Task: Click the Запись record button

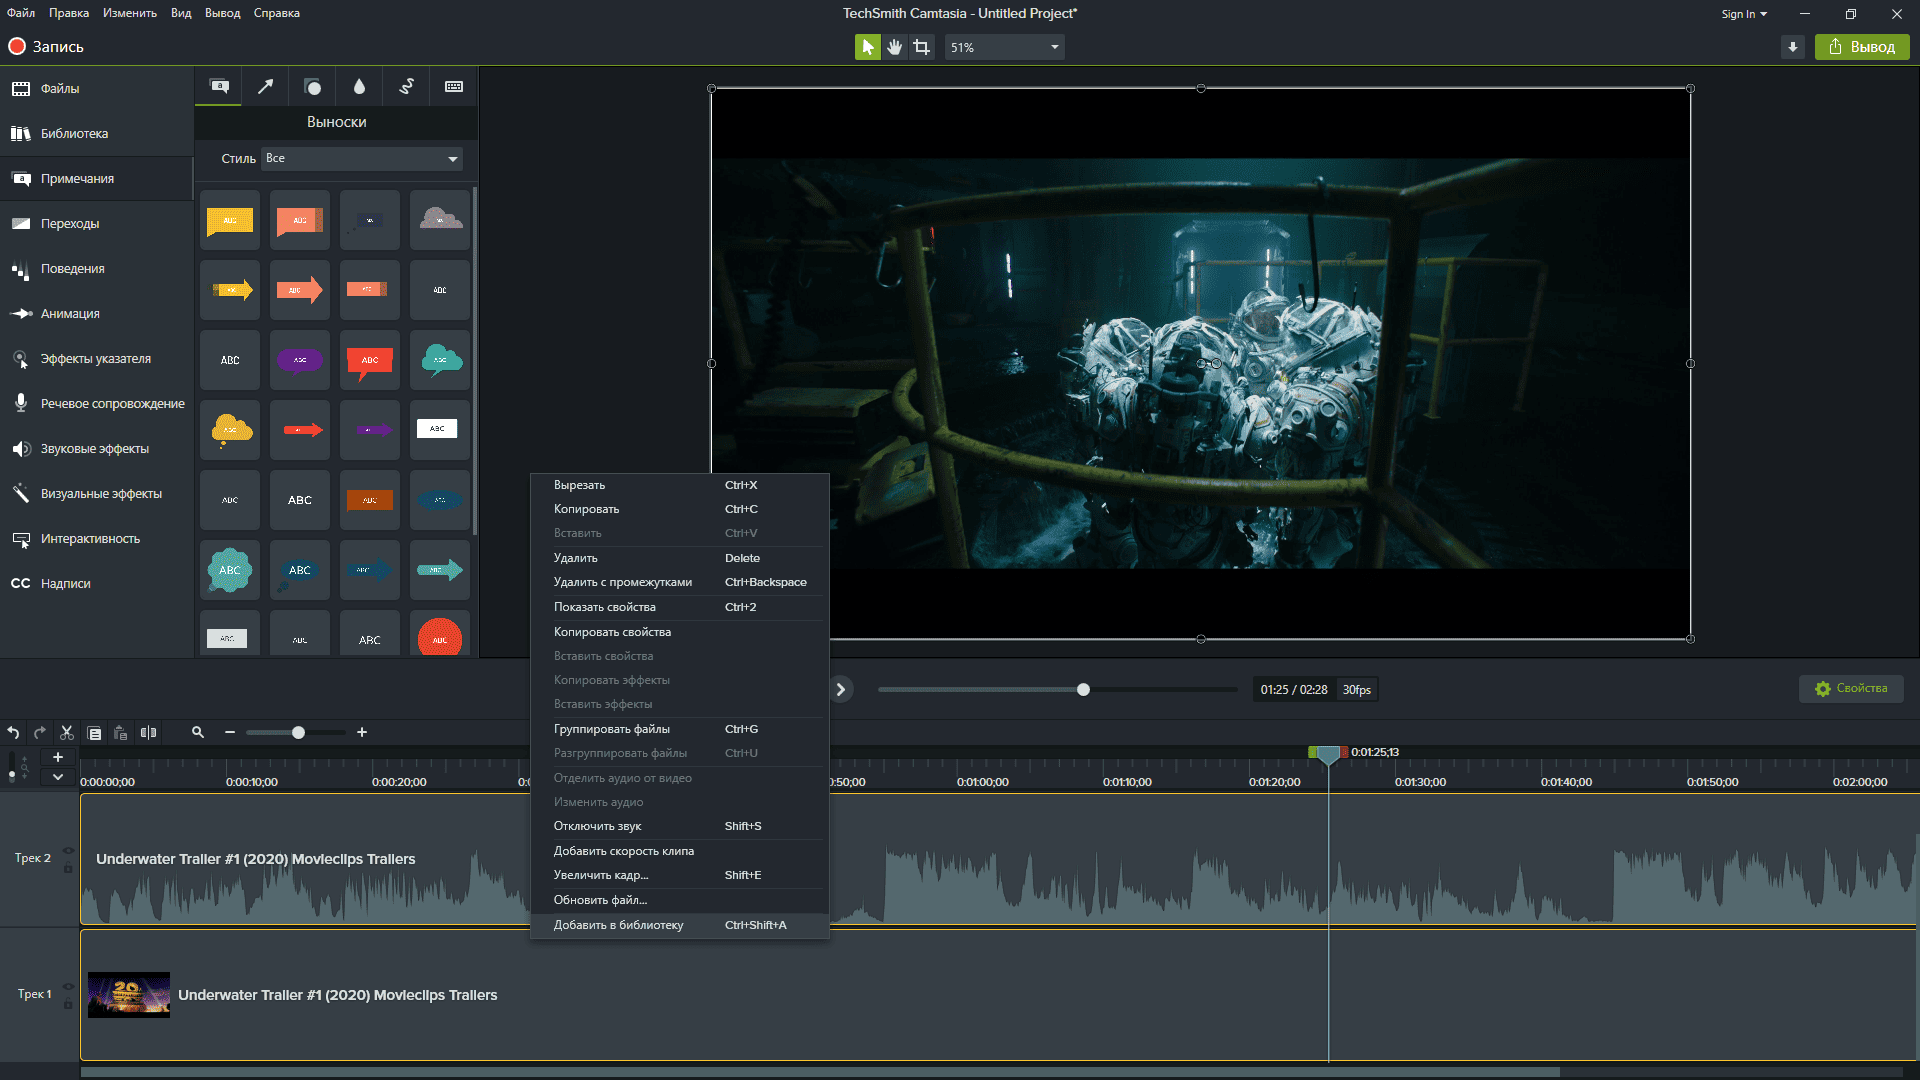Action: (x=46, y=47)
